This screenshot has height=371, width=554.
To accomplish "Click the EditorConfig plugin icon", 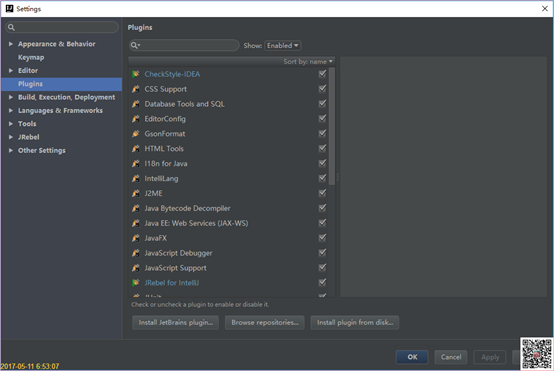I will click(x=136, y=119).
